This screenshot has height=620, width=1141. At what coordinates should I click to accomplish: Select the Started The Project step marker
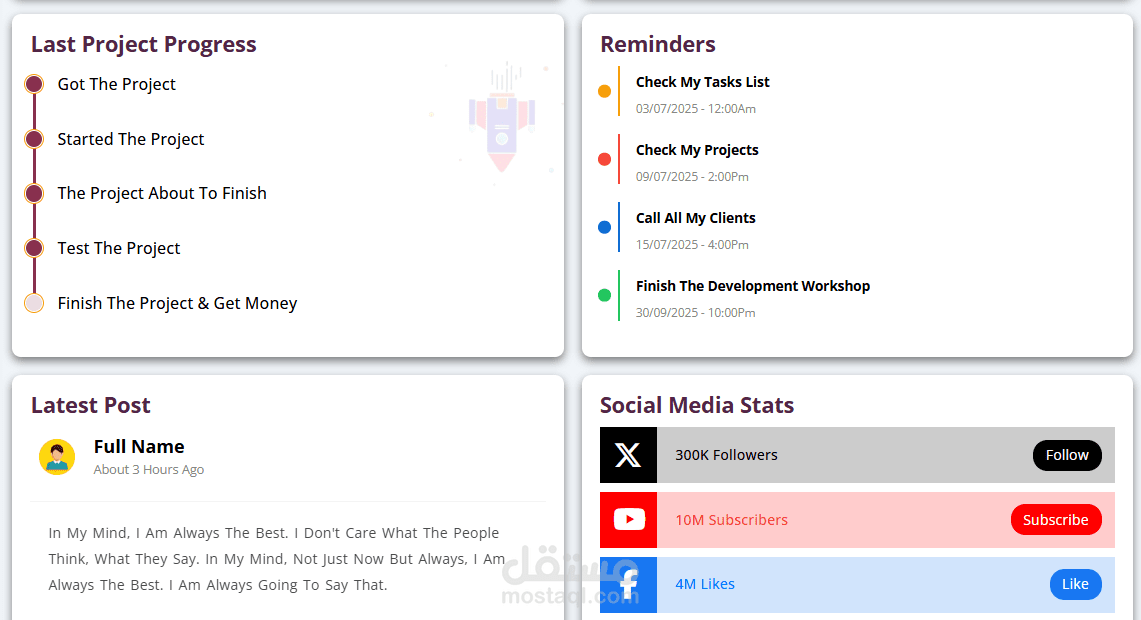[x=34, y=139]
